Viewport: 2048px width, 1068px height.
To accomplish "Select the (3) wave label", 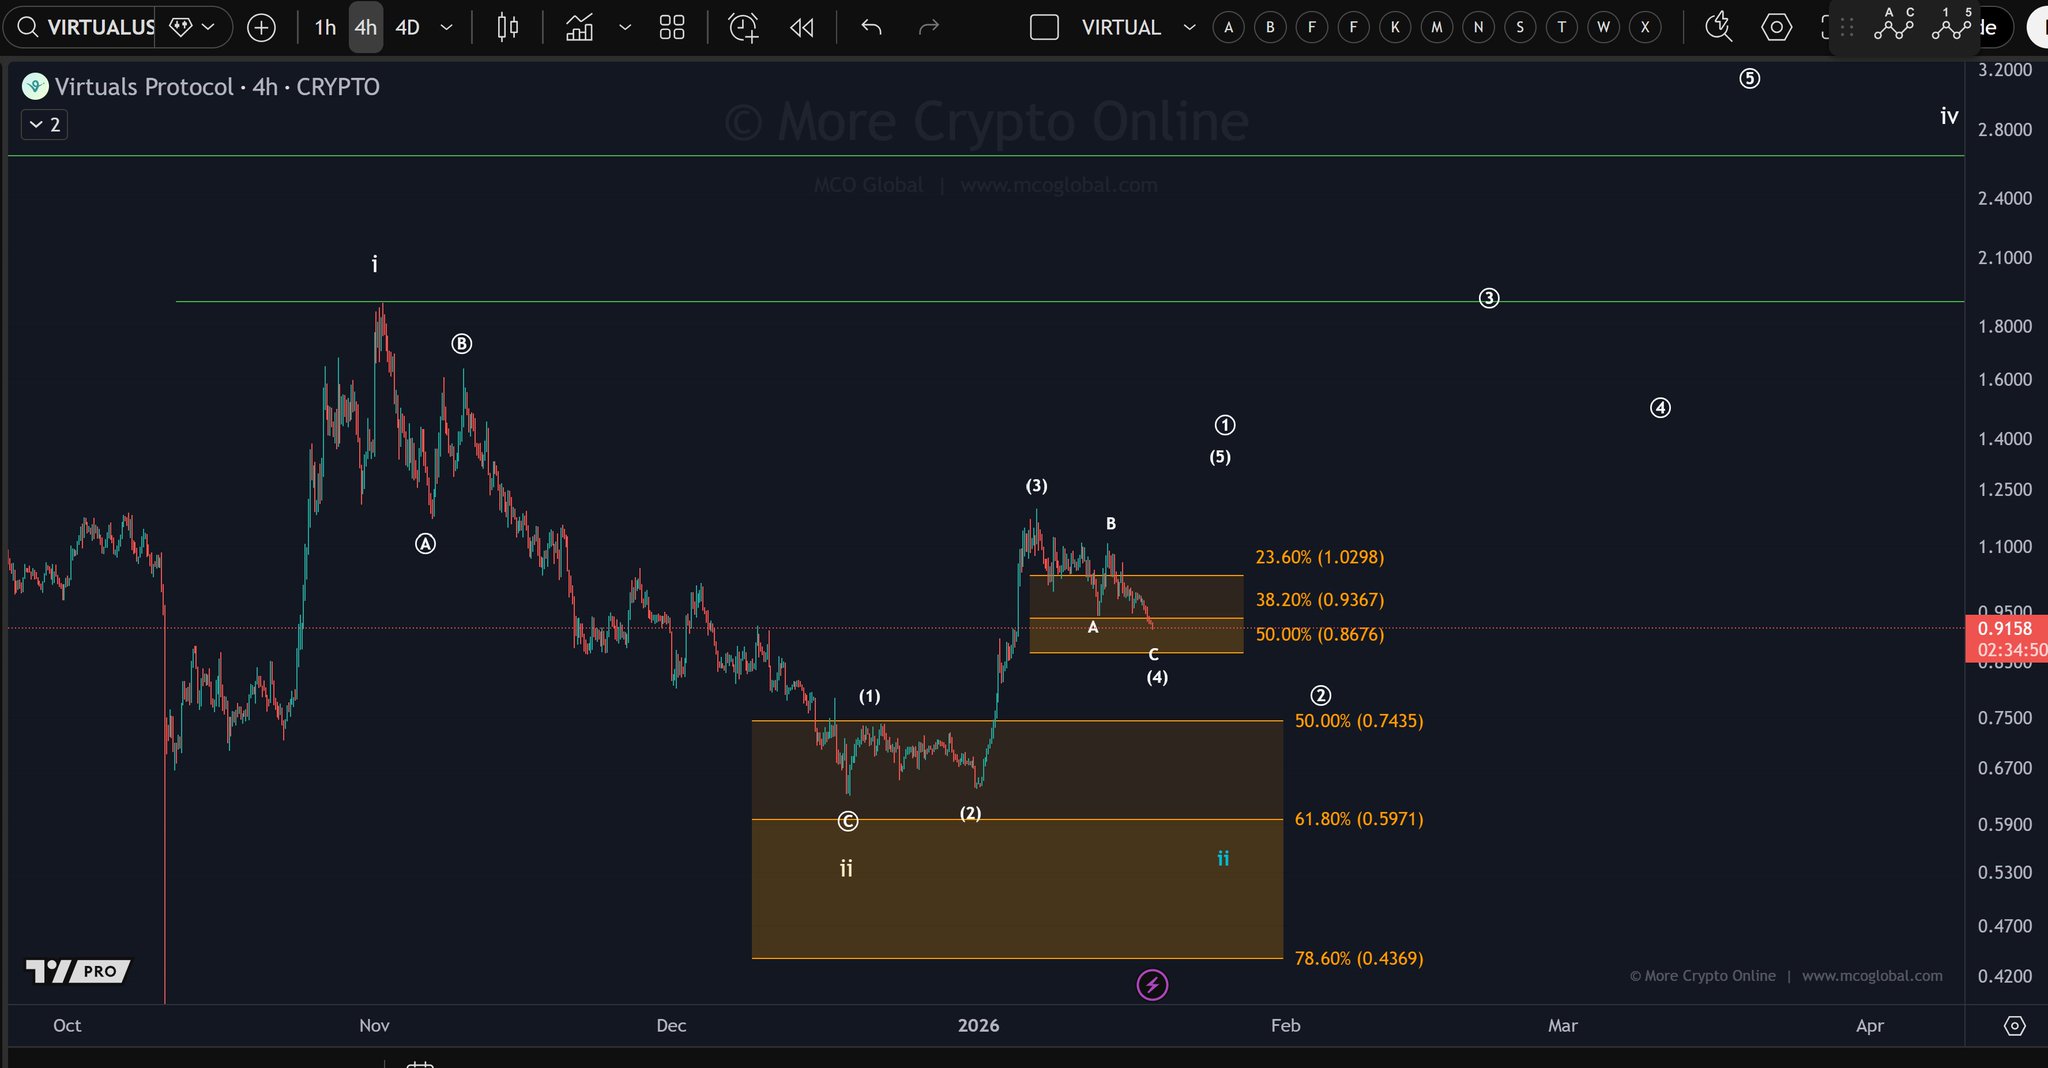I will coord(1036,486).
